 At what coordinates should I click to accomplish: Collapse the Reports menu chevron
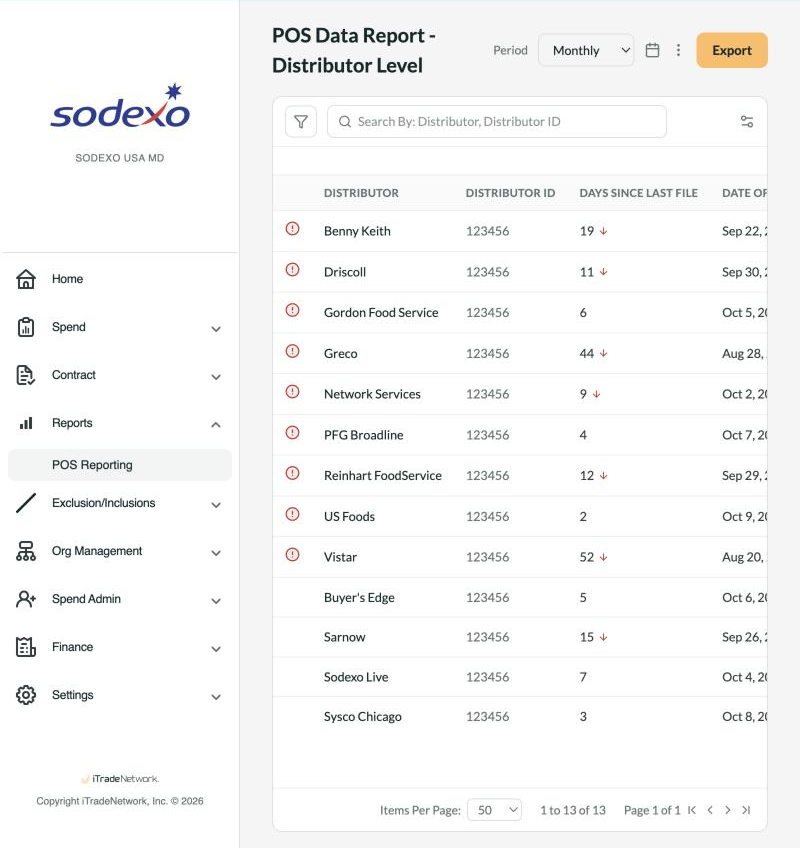(x=216, y=425)
